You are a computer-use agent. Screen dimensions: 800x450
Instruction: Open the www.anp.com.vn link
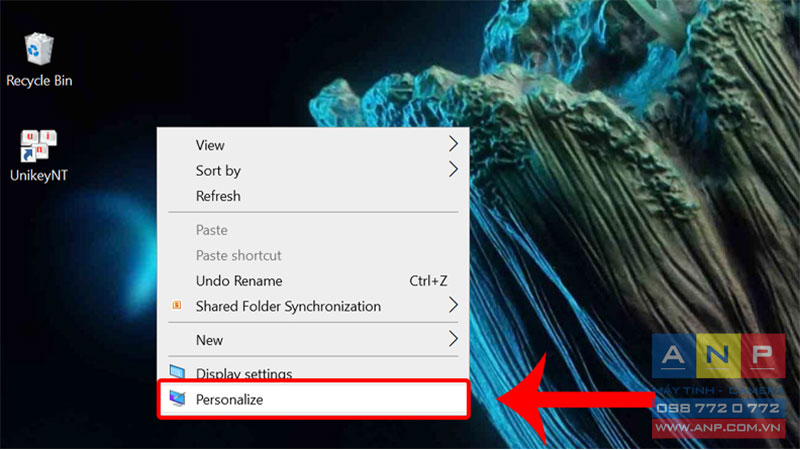[718, 428]
